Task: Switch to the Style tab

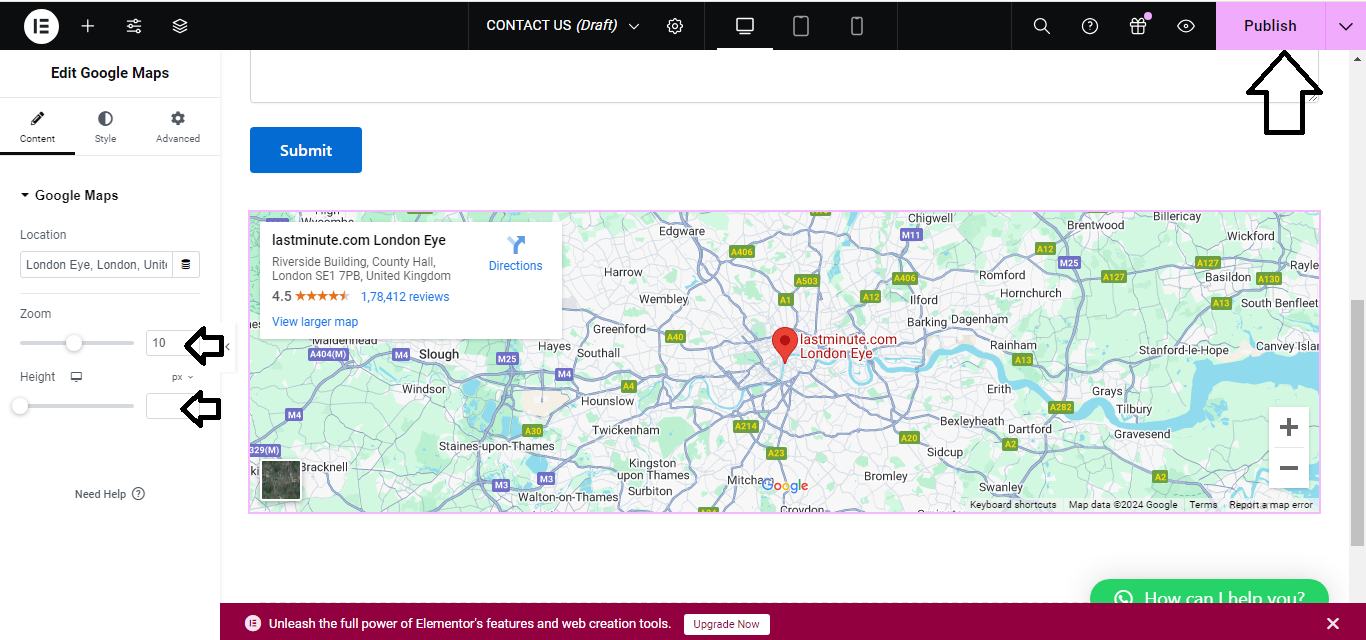Action: point(105,127)
